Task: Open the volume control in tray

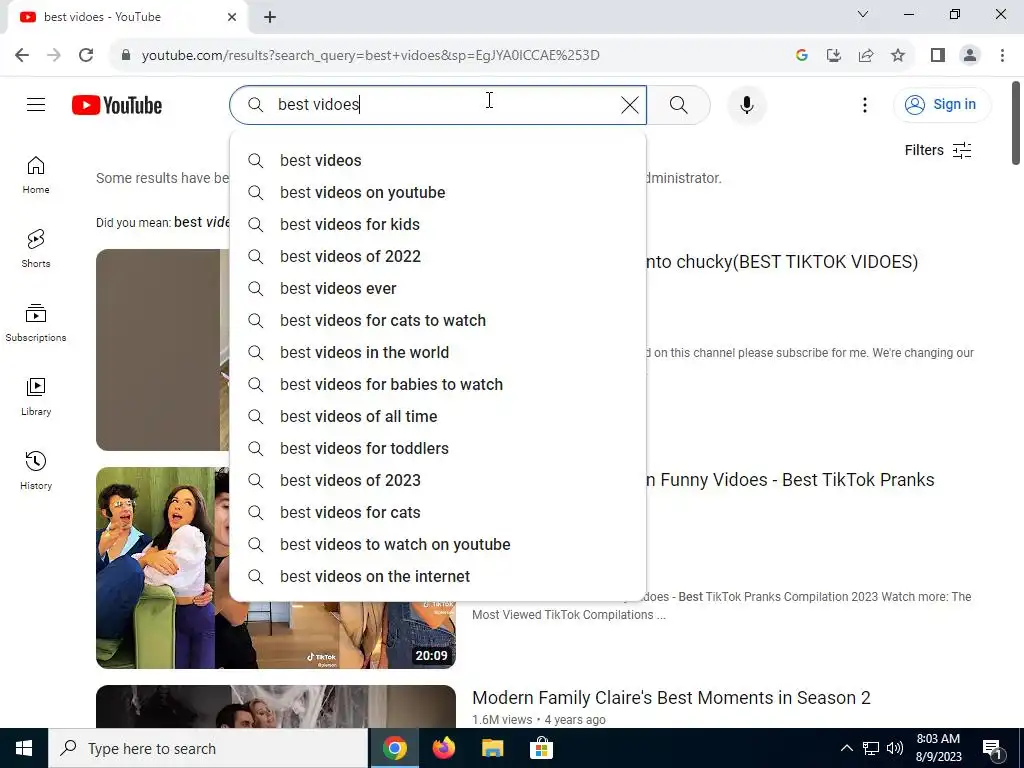Action: click(895, 748)
